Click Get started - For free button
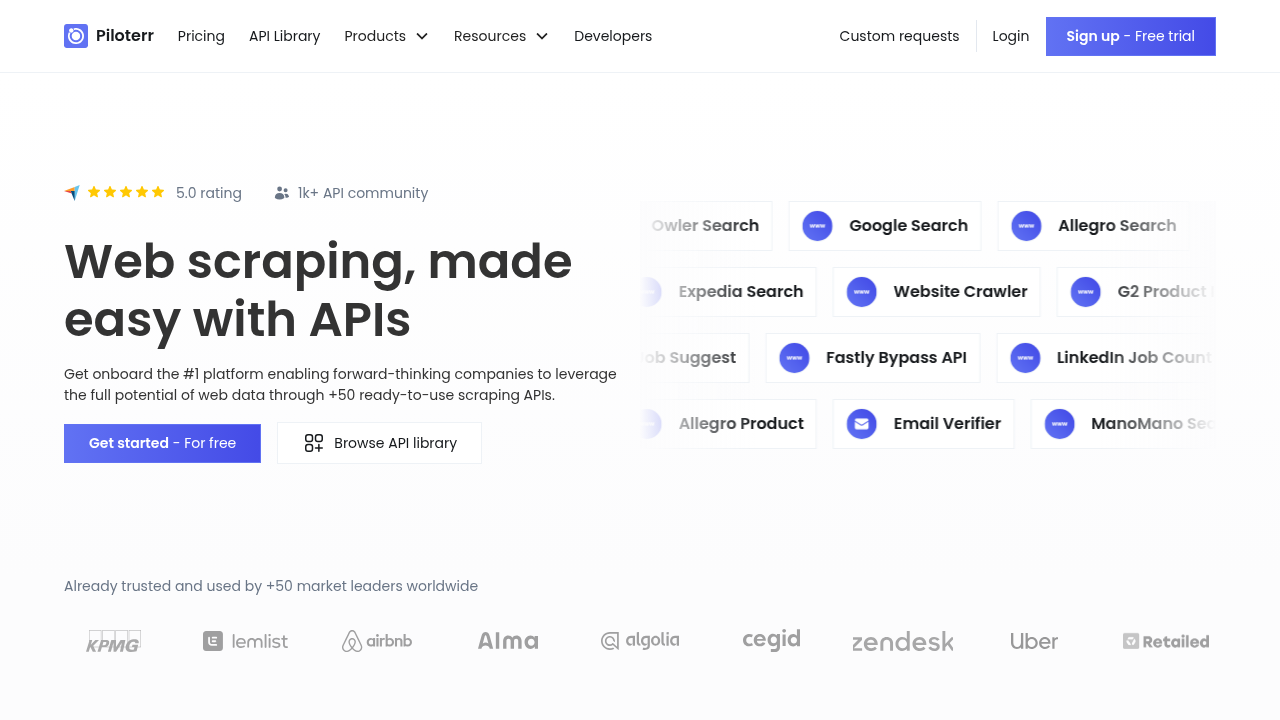Image resolution: width=1280 pixels, height=720 pixels. tap(162, 443)
